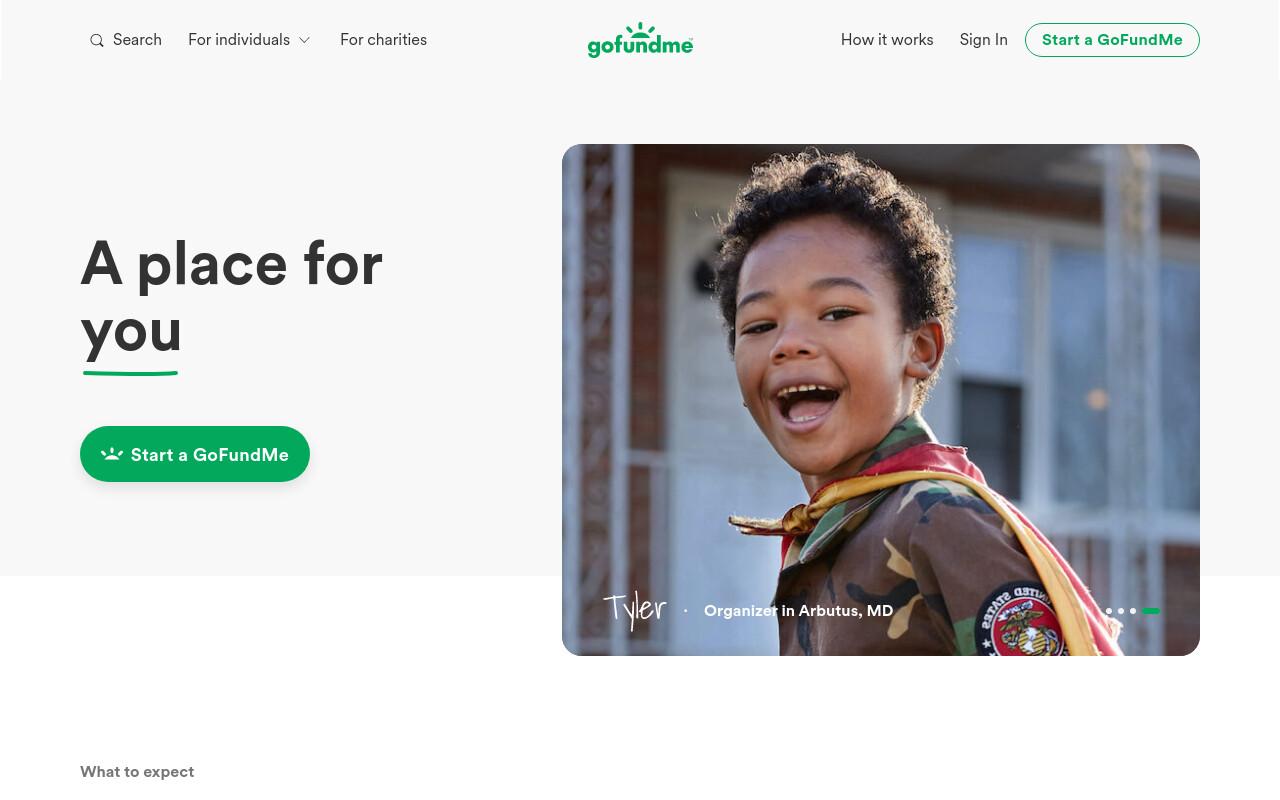
Task: Click the outlined Start a GoFundMe header button
Action: tap(1112, 40)
